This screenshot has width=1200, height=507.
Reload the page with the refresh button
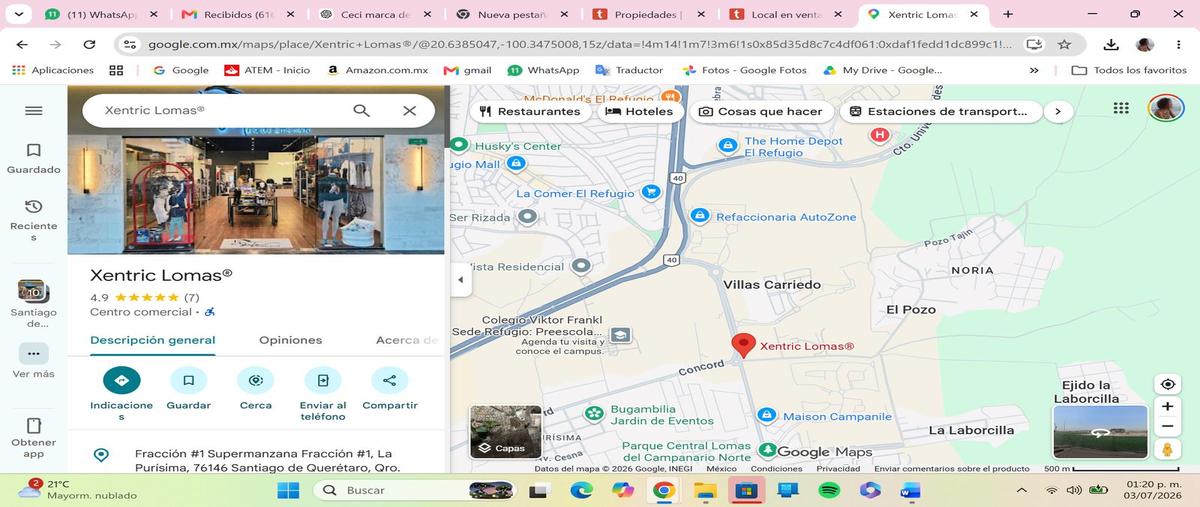pyautogui.click(x=89, y=45)
